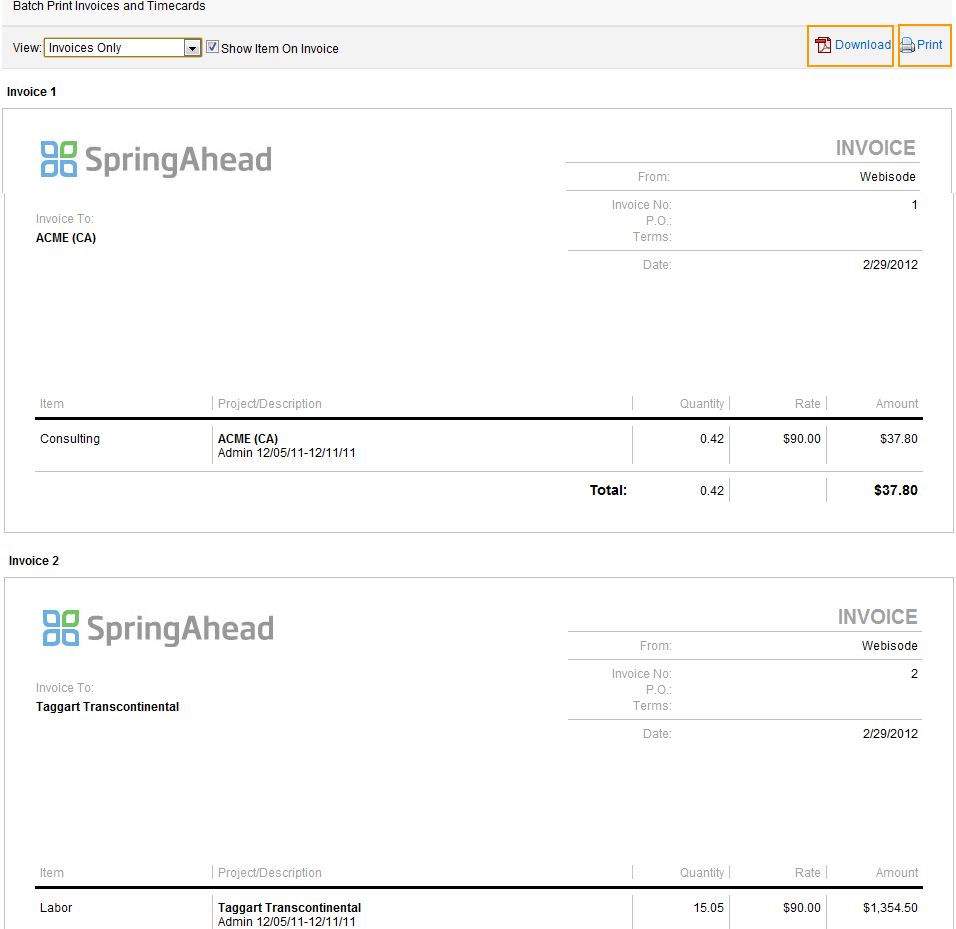Click the 'Consulting' item cell

pyautogui.click(x=70, y=439)
